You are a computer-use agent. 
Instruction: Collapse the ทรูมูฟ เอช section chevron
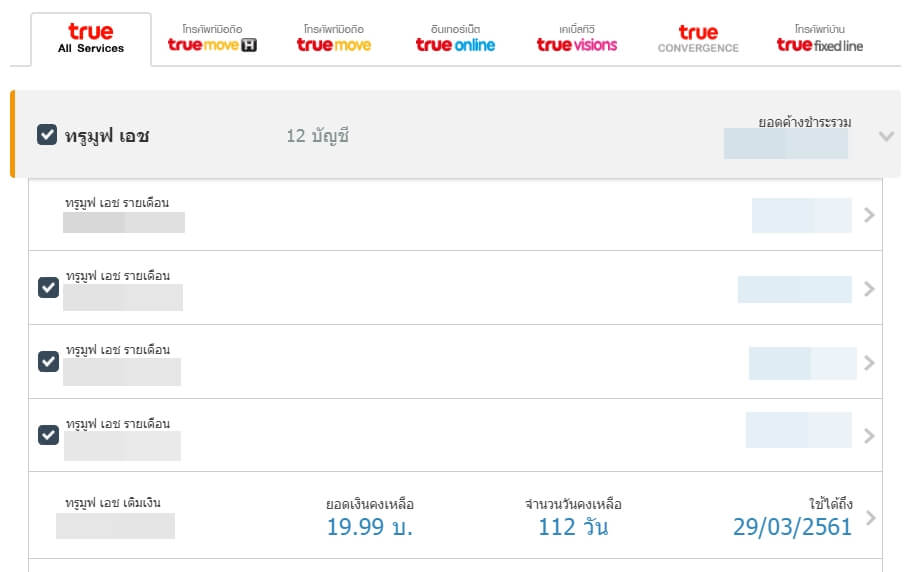click(886, 136)
